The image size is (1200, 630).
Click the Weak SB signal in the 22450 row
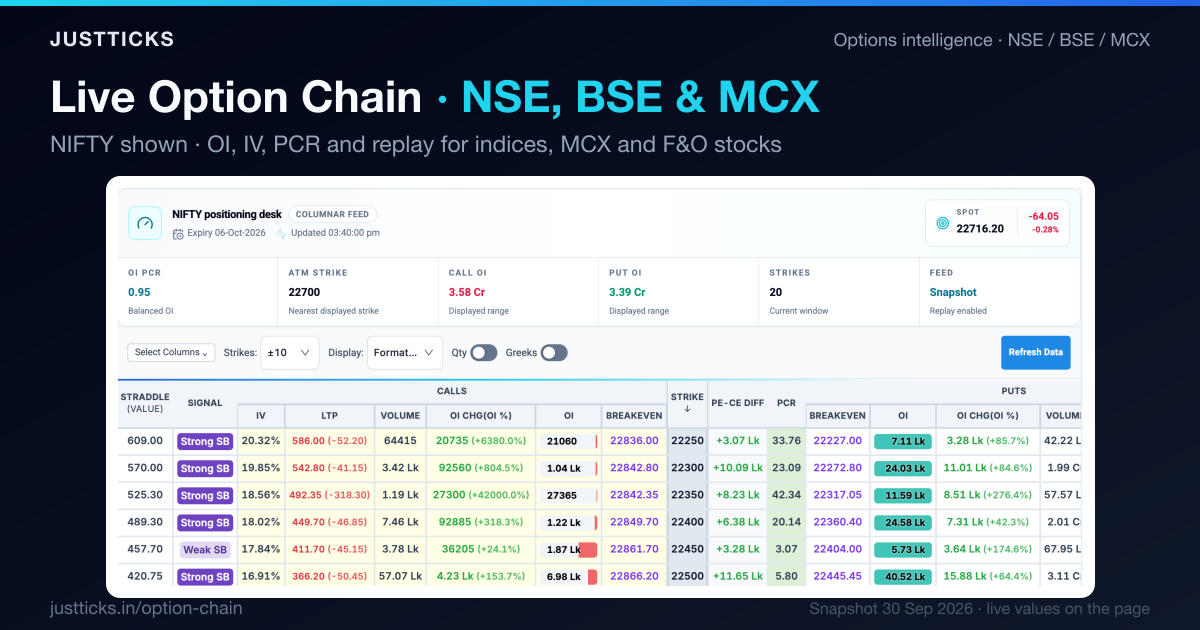[205, 549]
